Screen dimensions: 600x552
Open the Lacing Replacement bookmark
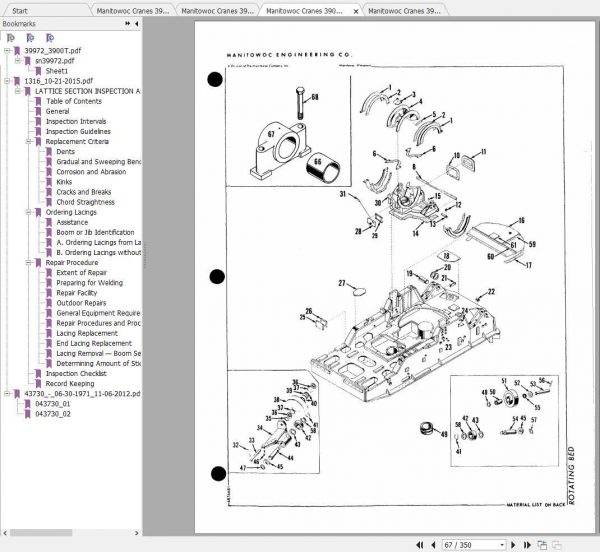coord(87,333)
